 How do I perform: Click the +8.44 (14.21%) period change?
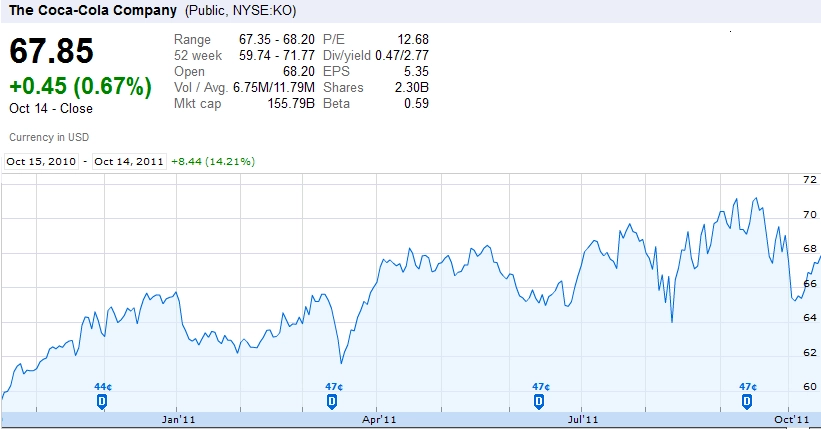tap(213, 161)
